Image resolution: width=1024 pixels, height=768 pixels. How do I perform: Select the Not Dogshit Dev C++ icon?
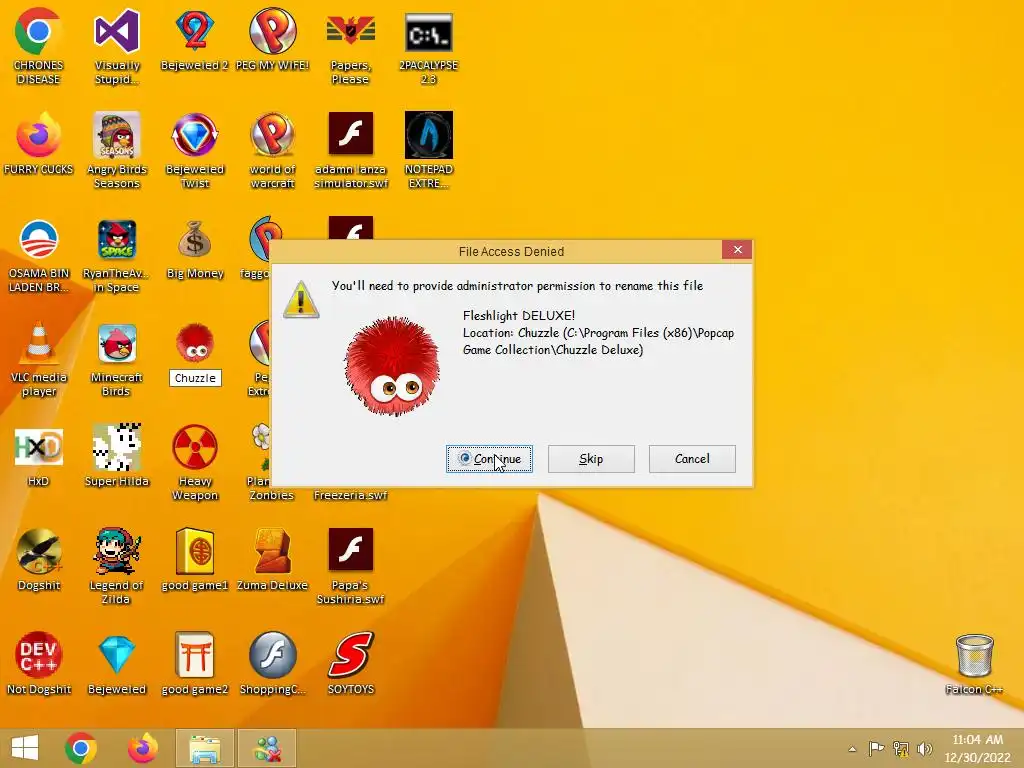[x=39, y=655]
